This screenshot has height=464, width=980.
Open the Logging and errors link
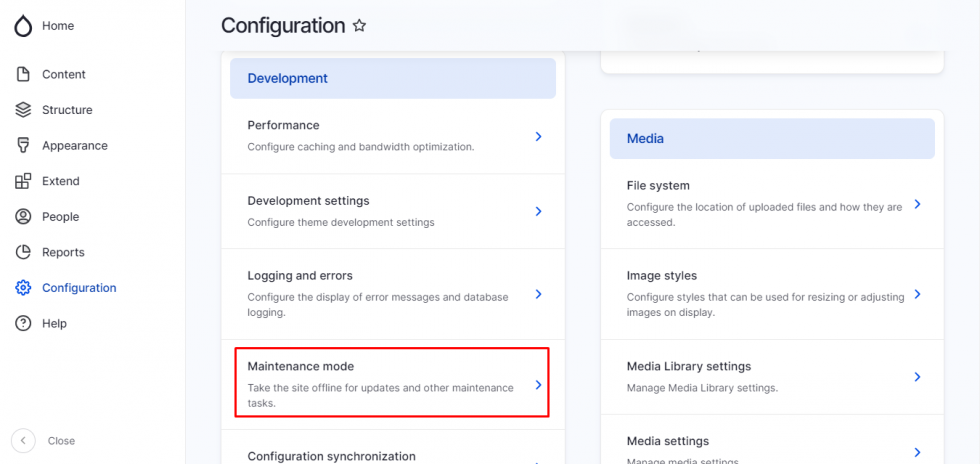click(x=300, y=276)
